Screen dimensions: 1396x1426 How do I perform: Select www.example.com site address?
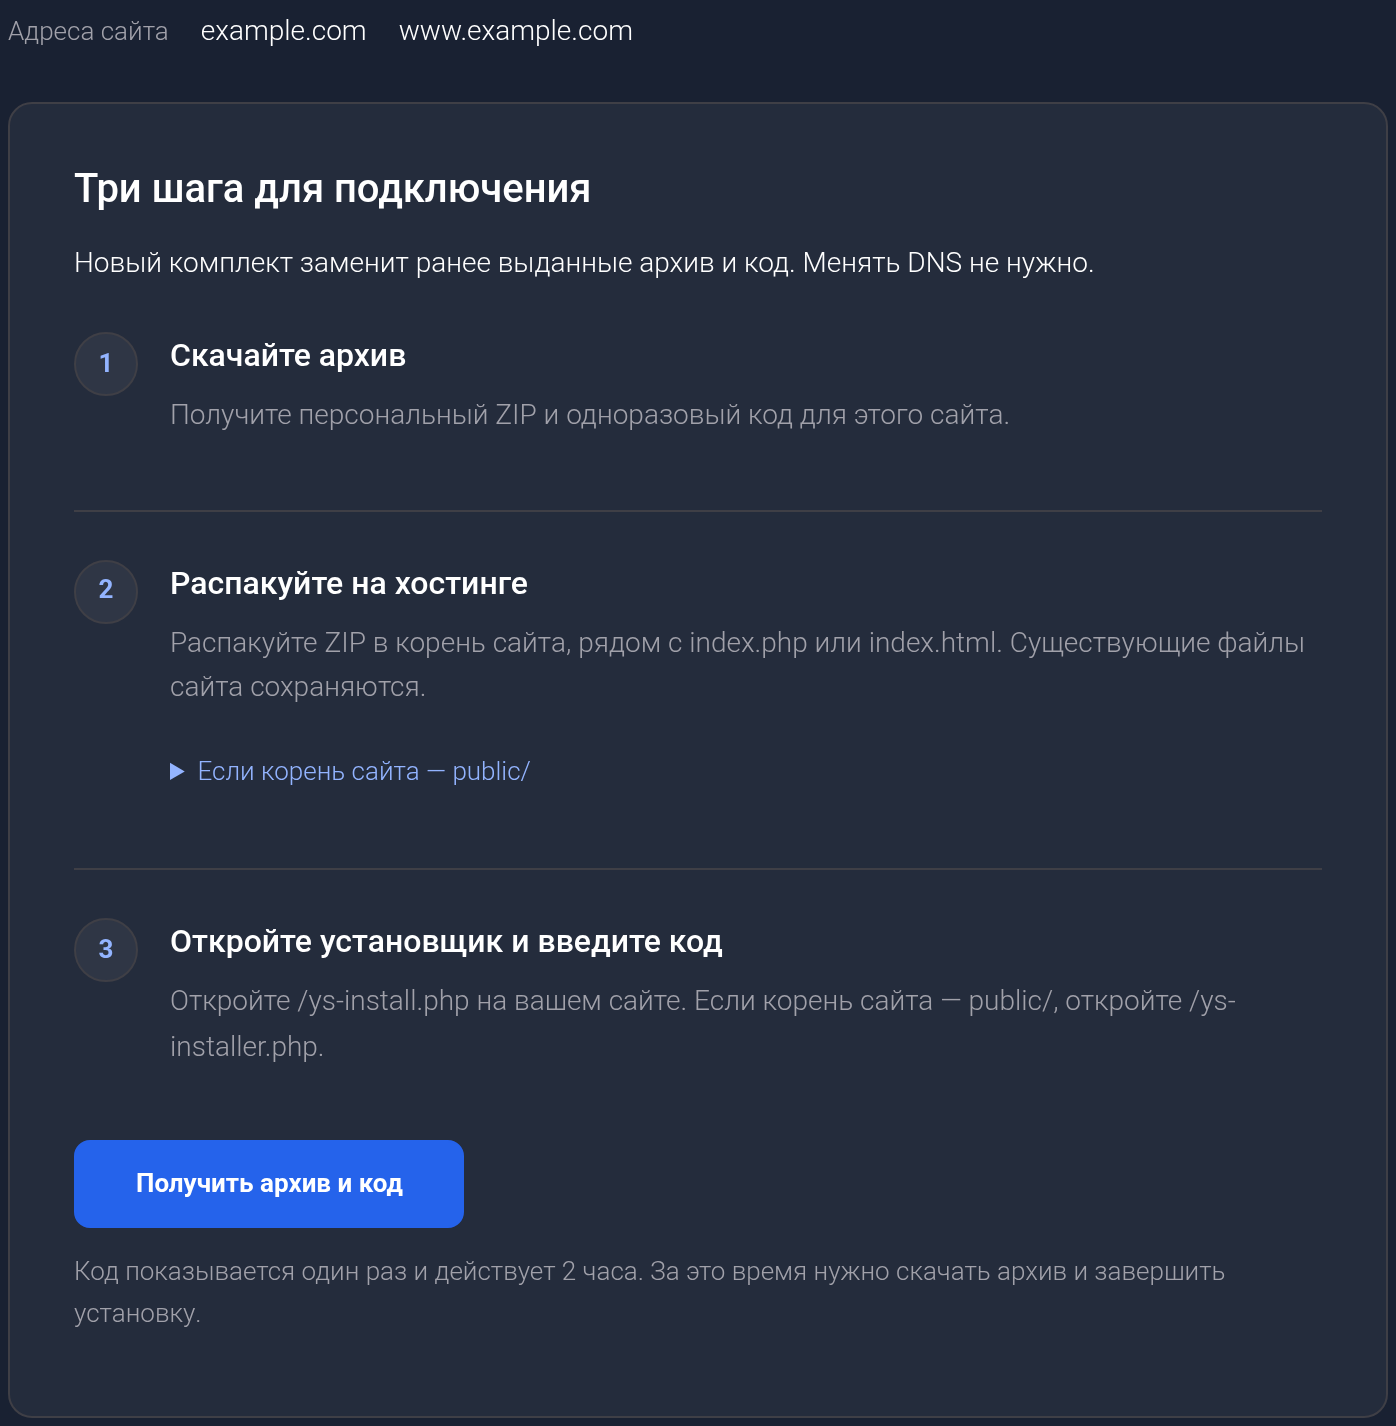pyautogui.click(x=516, y=31)
